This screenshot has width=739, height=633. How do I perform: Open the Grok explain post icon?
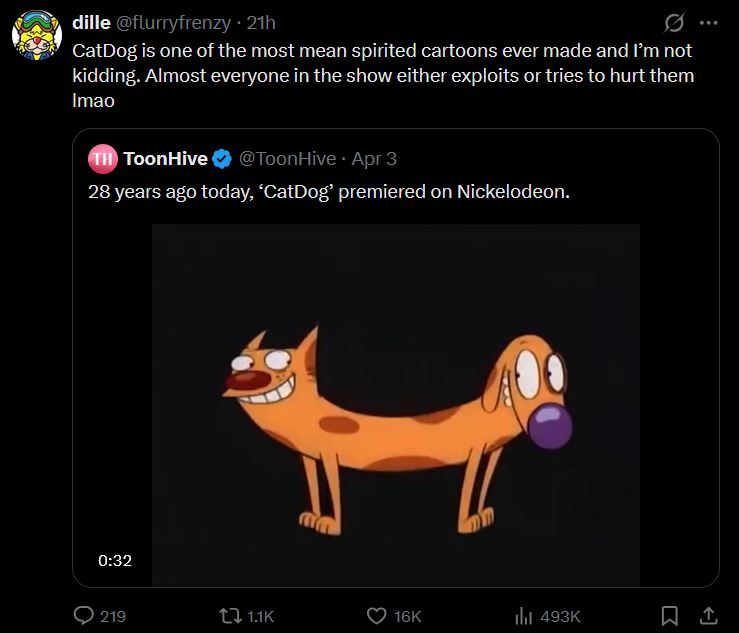[675, 23]
